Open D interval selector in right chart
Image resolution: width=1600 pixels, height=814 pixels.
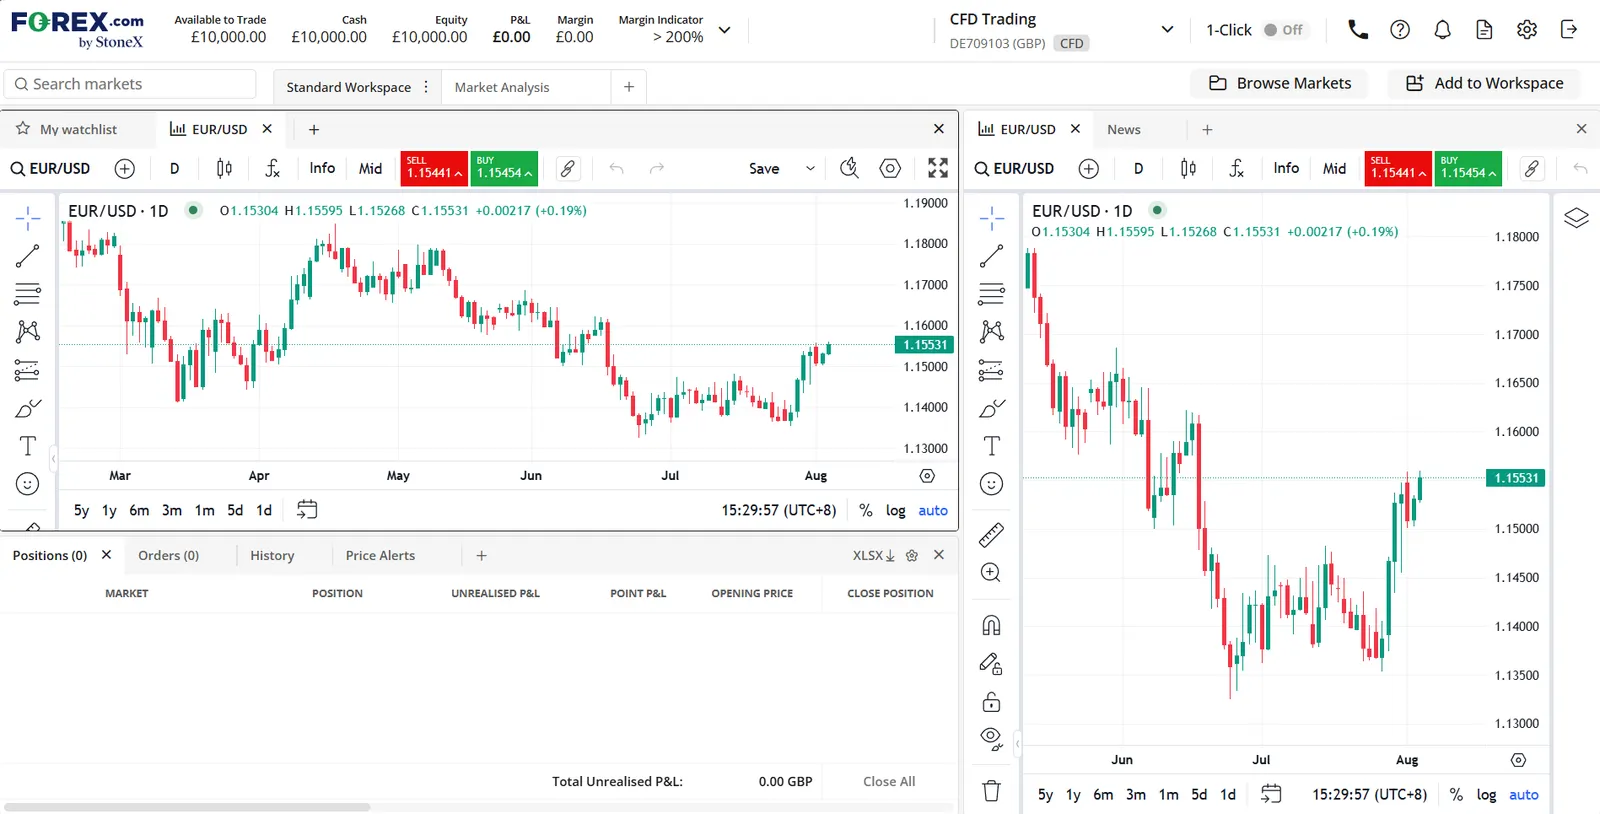1138,169
